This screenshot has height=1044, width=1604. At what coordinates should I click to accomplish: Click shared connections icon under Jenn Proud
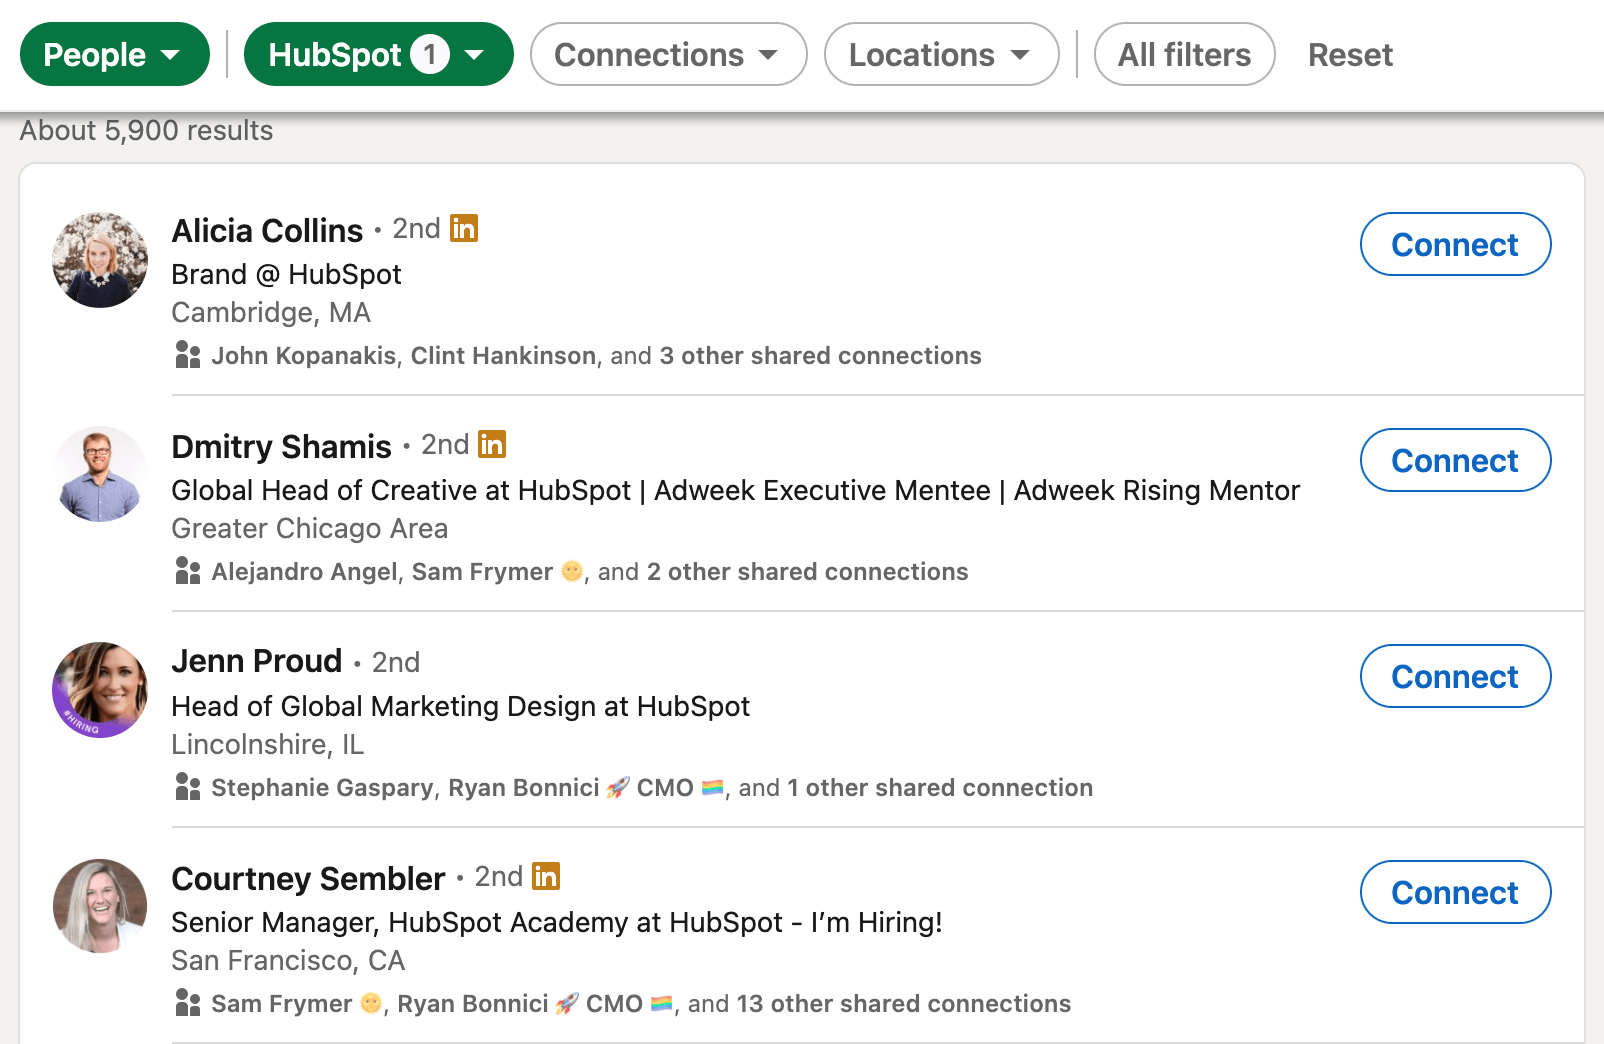tap(188, 787)
